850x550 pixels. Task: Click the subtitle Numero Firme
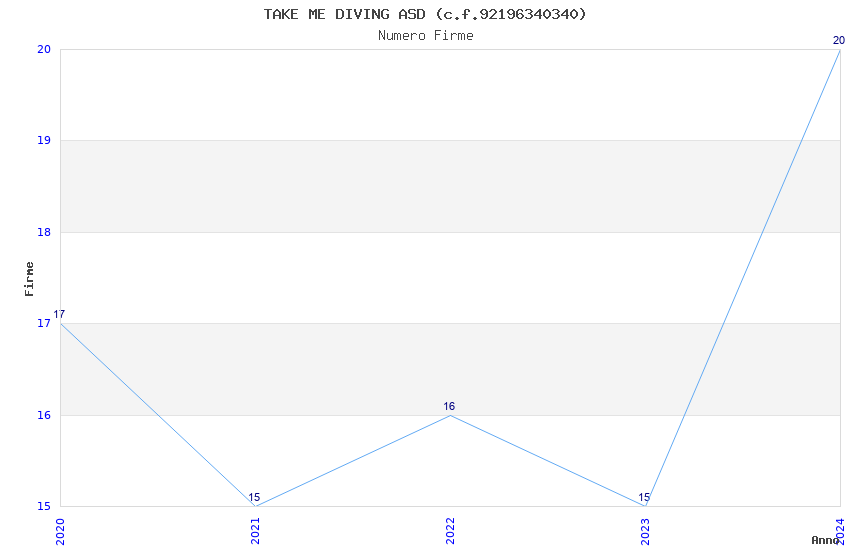click(426, 36)
